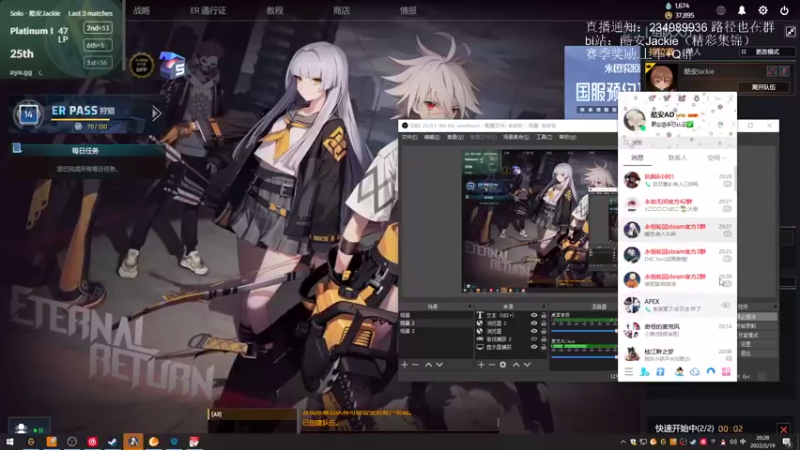800x450 pixels.
Task: Click the OBS start recording button
Action: [x=757, y=326]
